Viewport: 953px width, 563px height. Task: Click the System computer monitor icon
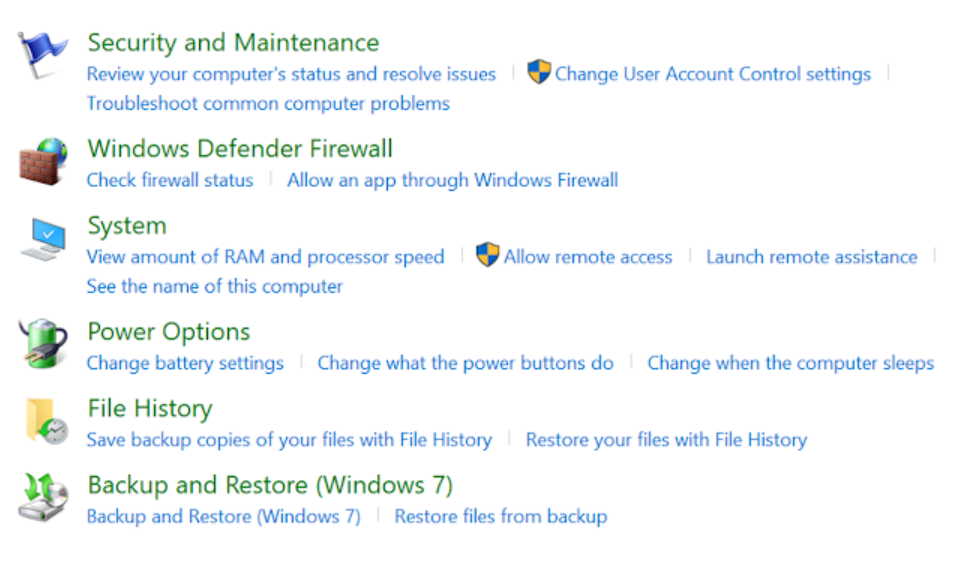click(x=43, y=239)
